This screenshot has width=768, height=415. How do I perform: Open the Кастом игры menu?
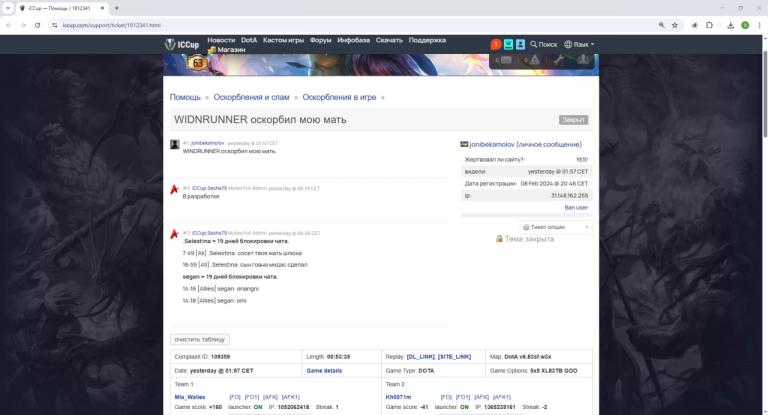click(x=283, y=40)
